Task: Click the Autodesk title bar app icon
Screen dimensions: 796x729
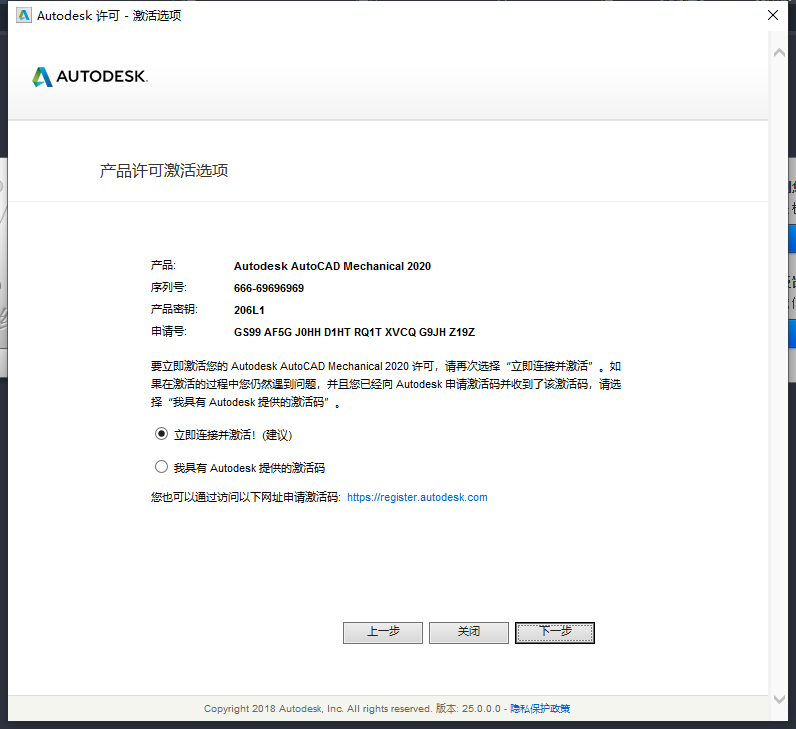Action: click(x=23, y=16)
